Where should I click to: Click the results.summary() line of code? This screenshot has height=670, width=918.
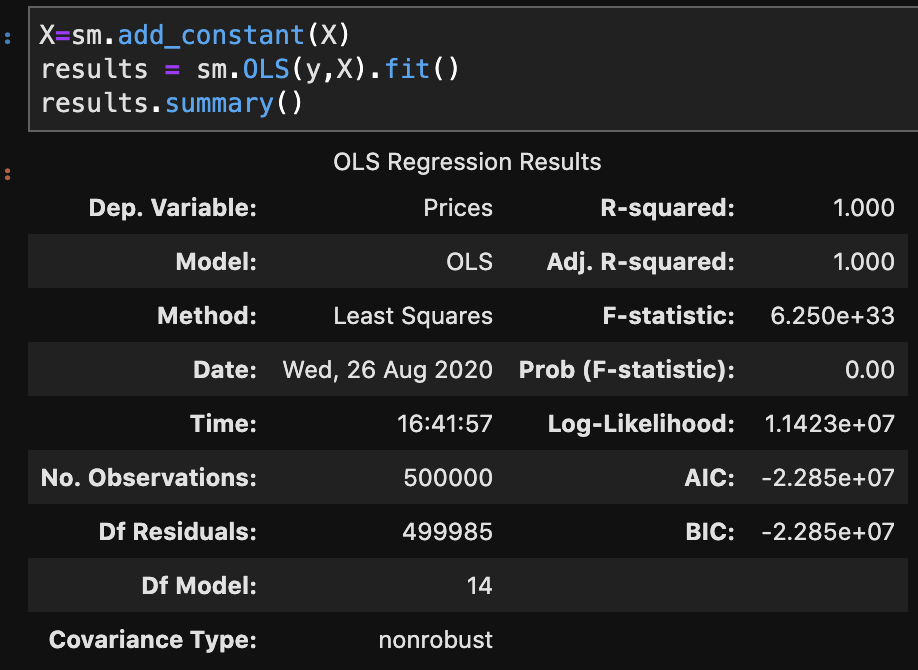pyautogui.click(x=170, y=103)
